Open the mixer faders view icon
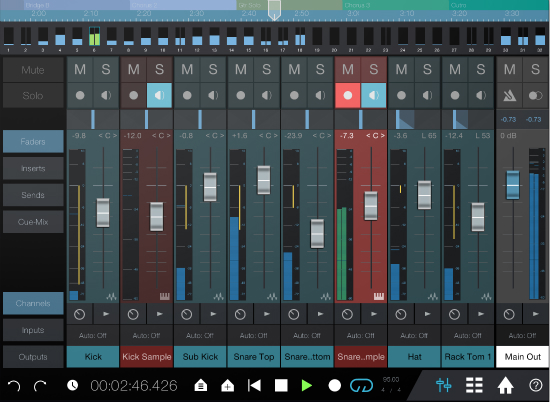Image resolution: width=550 pixels, height=402 pixels. [x=444, y=385]
